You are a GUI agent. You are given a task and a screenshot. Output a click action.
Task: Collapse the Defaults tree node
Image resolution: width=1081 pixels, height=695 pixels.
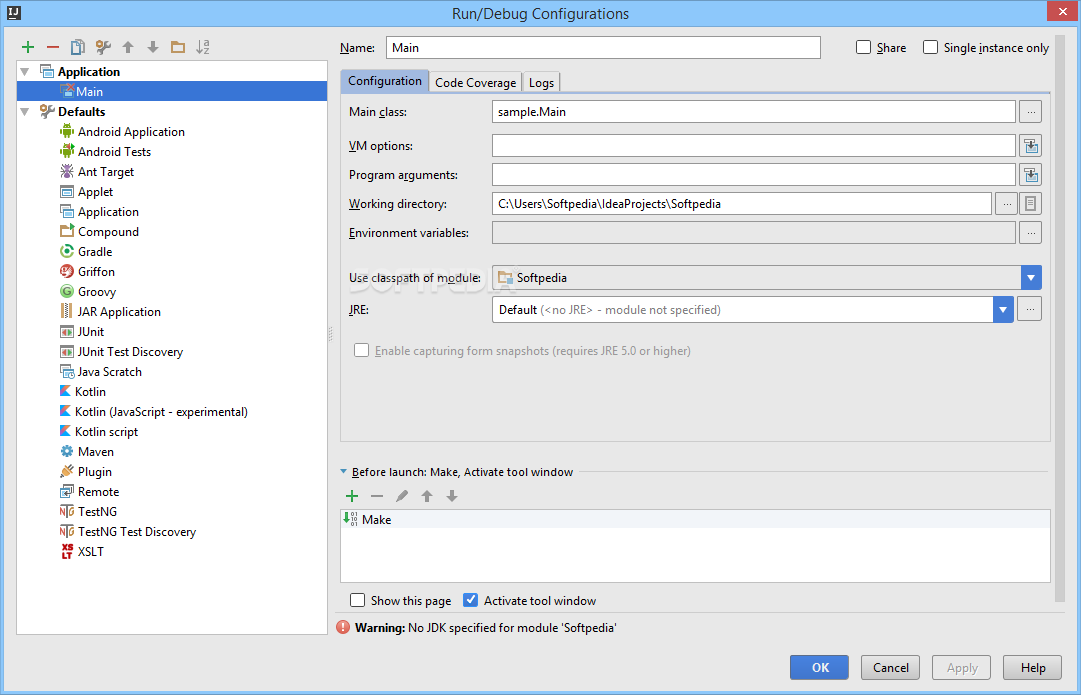tap(26, 112)
